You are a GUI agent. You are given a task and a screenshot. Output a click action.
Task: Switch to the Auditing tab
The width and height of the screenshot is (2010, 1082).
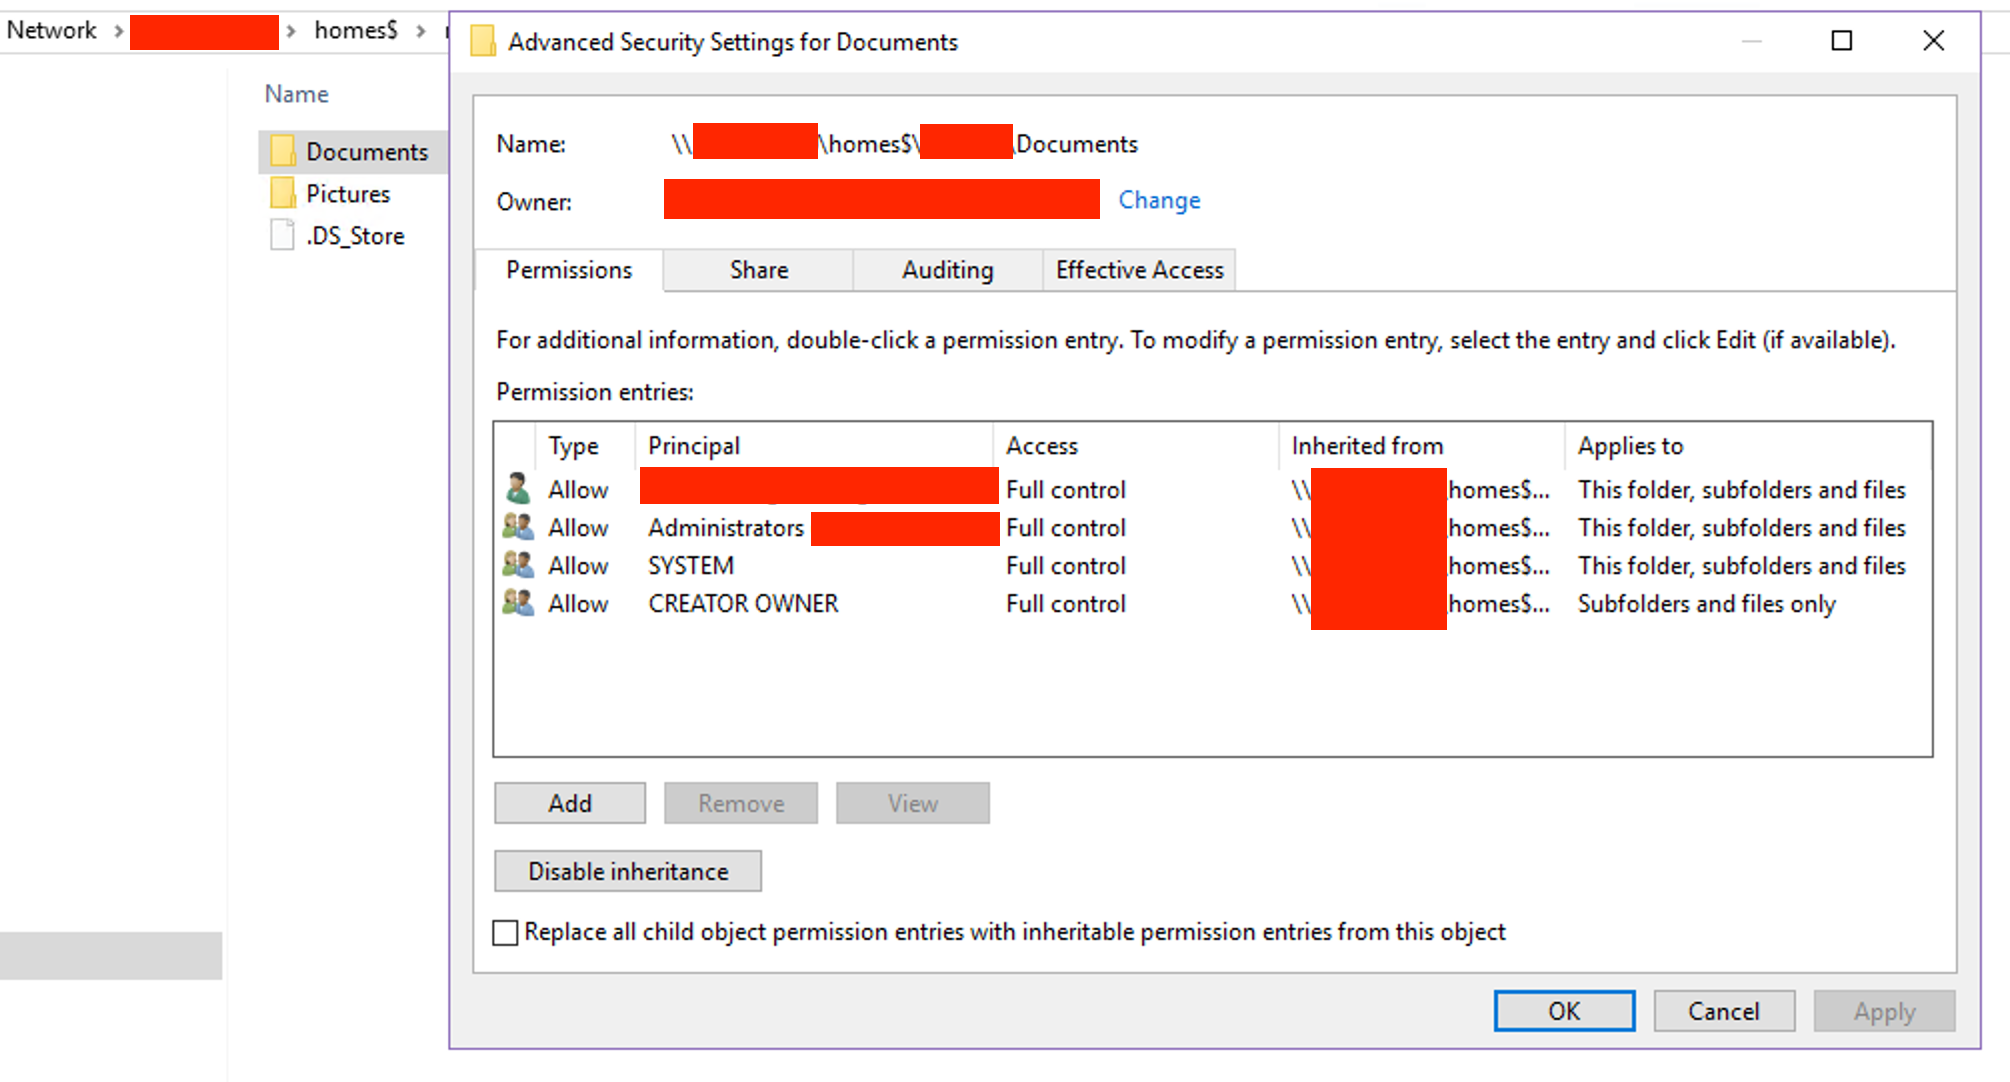[946, 270]
